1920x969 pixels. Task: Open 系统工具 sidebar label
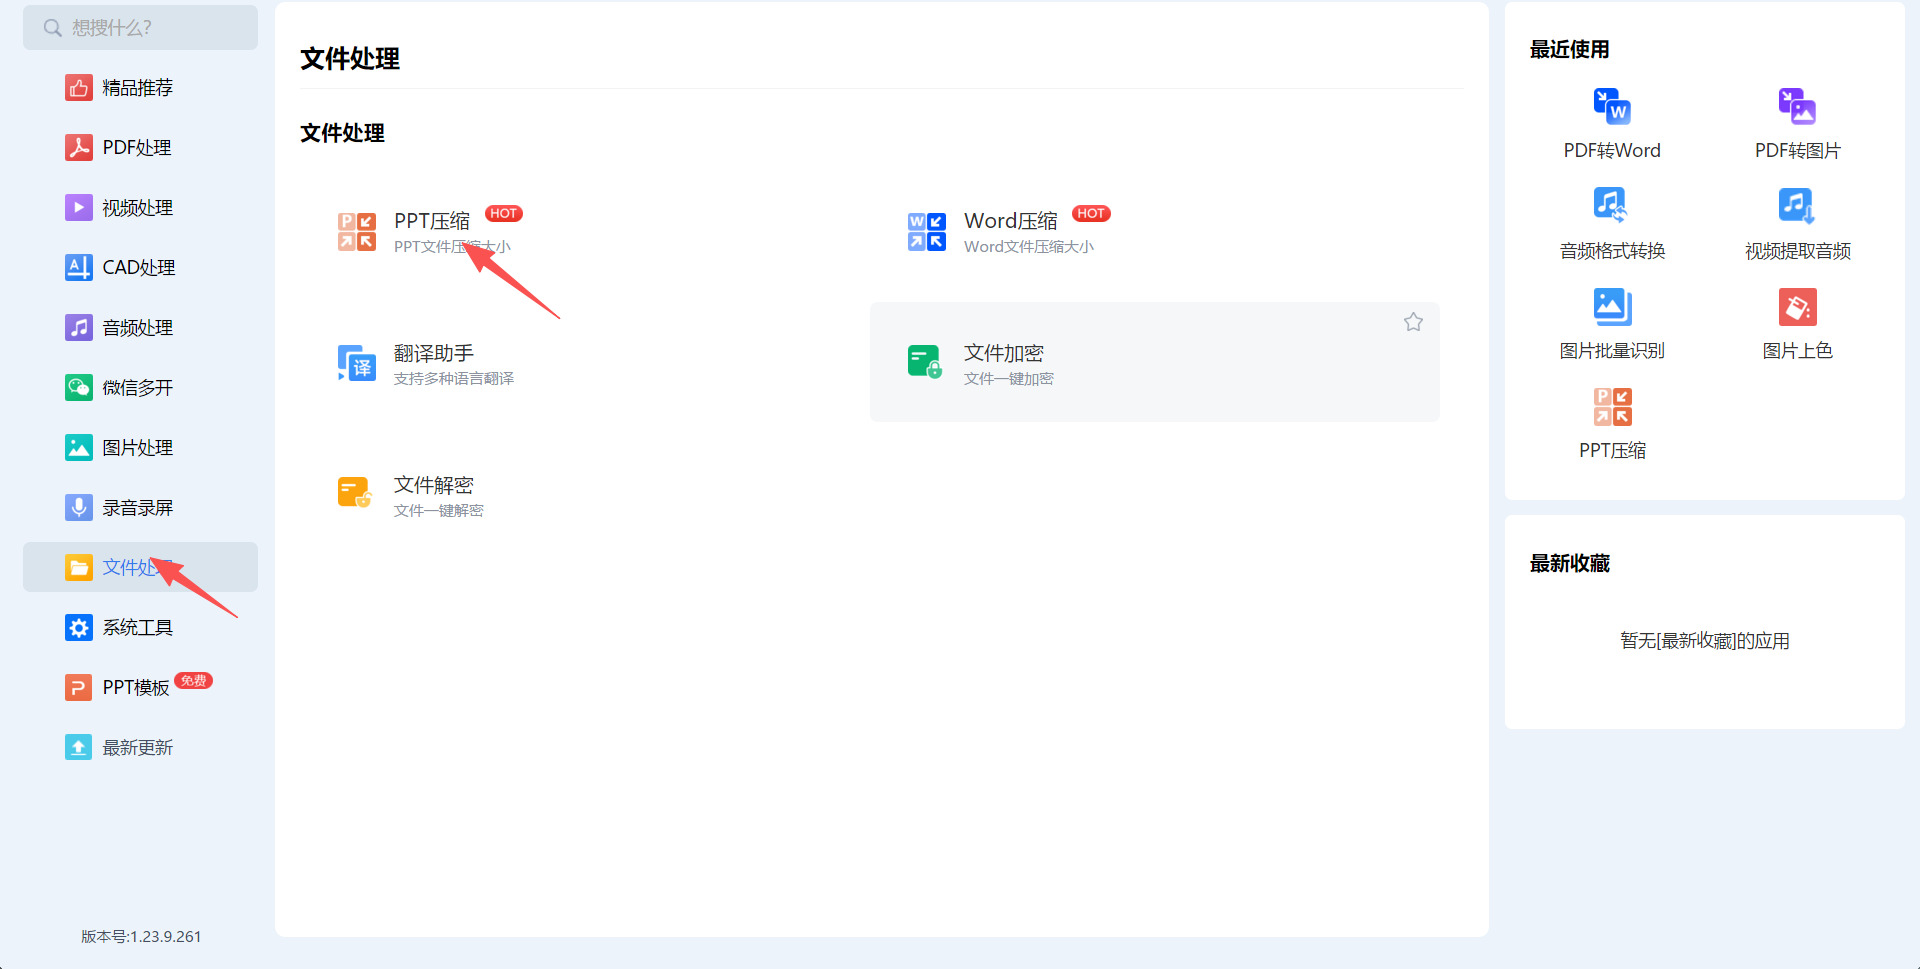pos(138,628)
